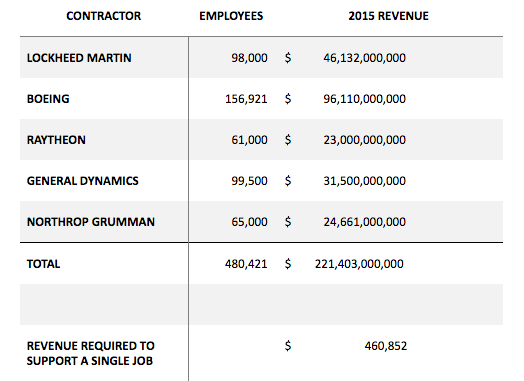
Task: Click Boeing revenue 96,110,000,000 cell
Action: [365, 99]
